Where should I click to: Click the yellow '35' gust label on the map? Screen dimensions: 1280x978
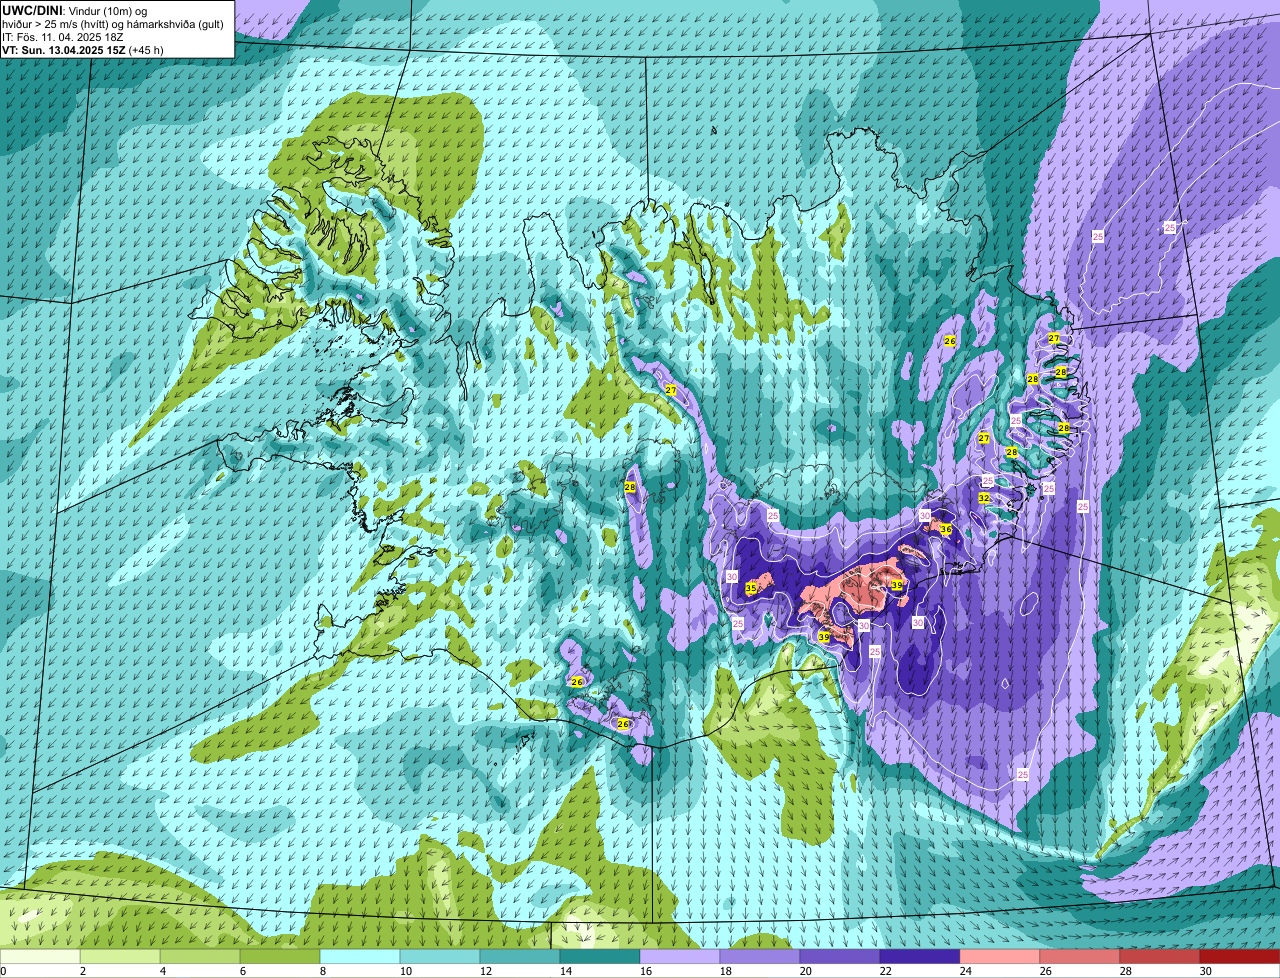point(751,588)
